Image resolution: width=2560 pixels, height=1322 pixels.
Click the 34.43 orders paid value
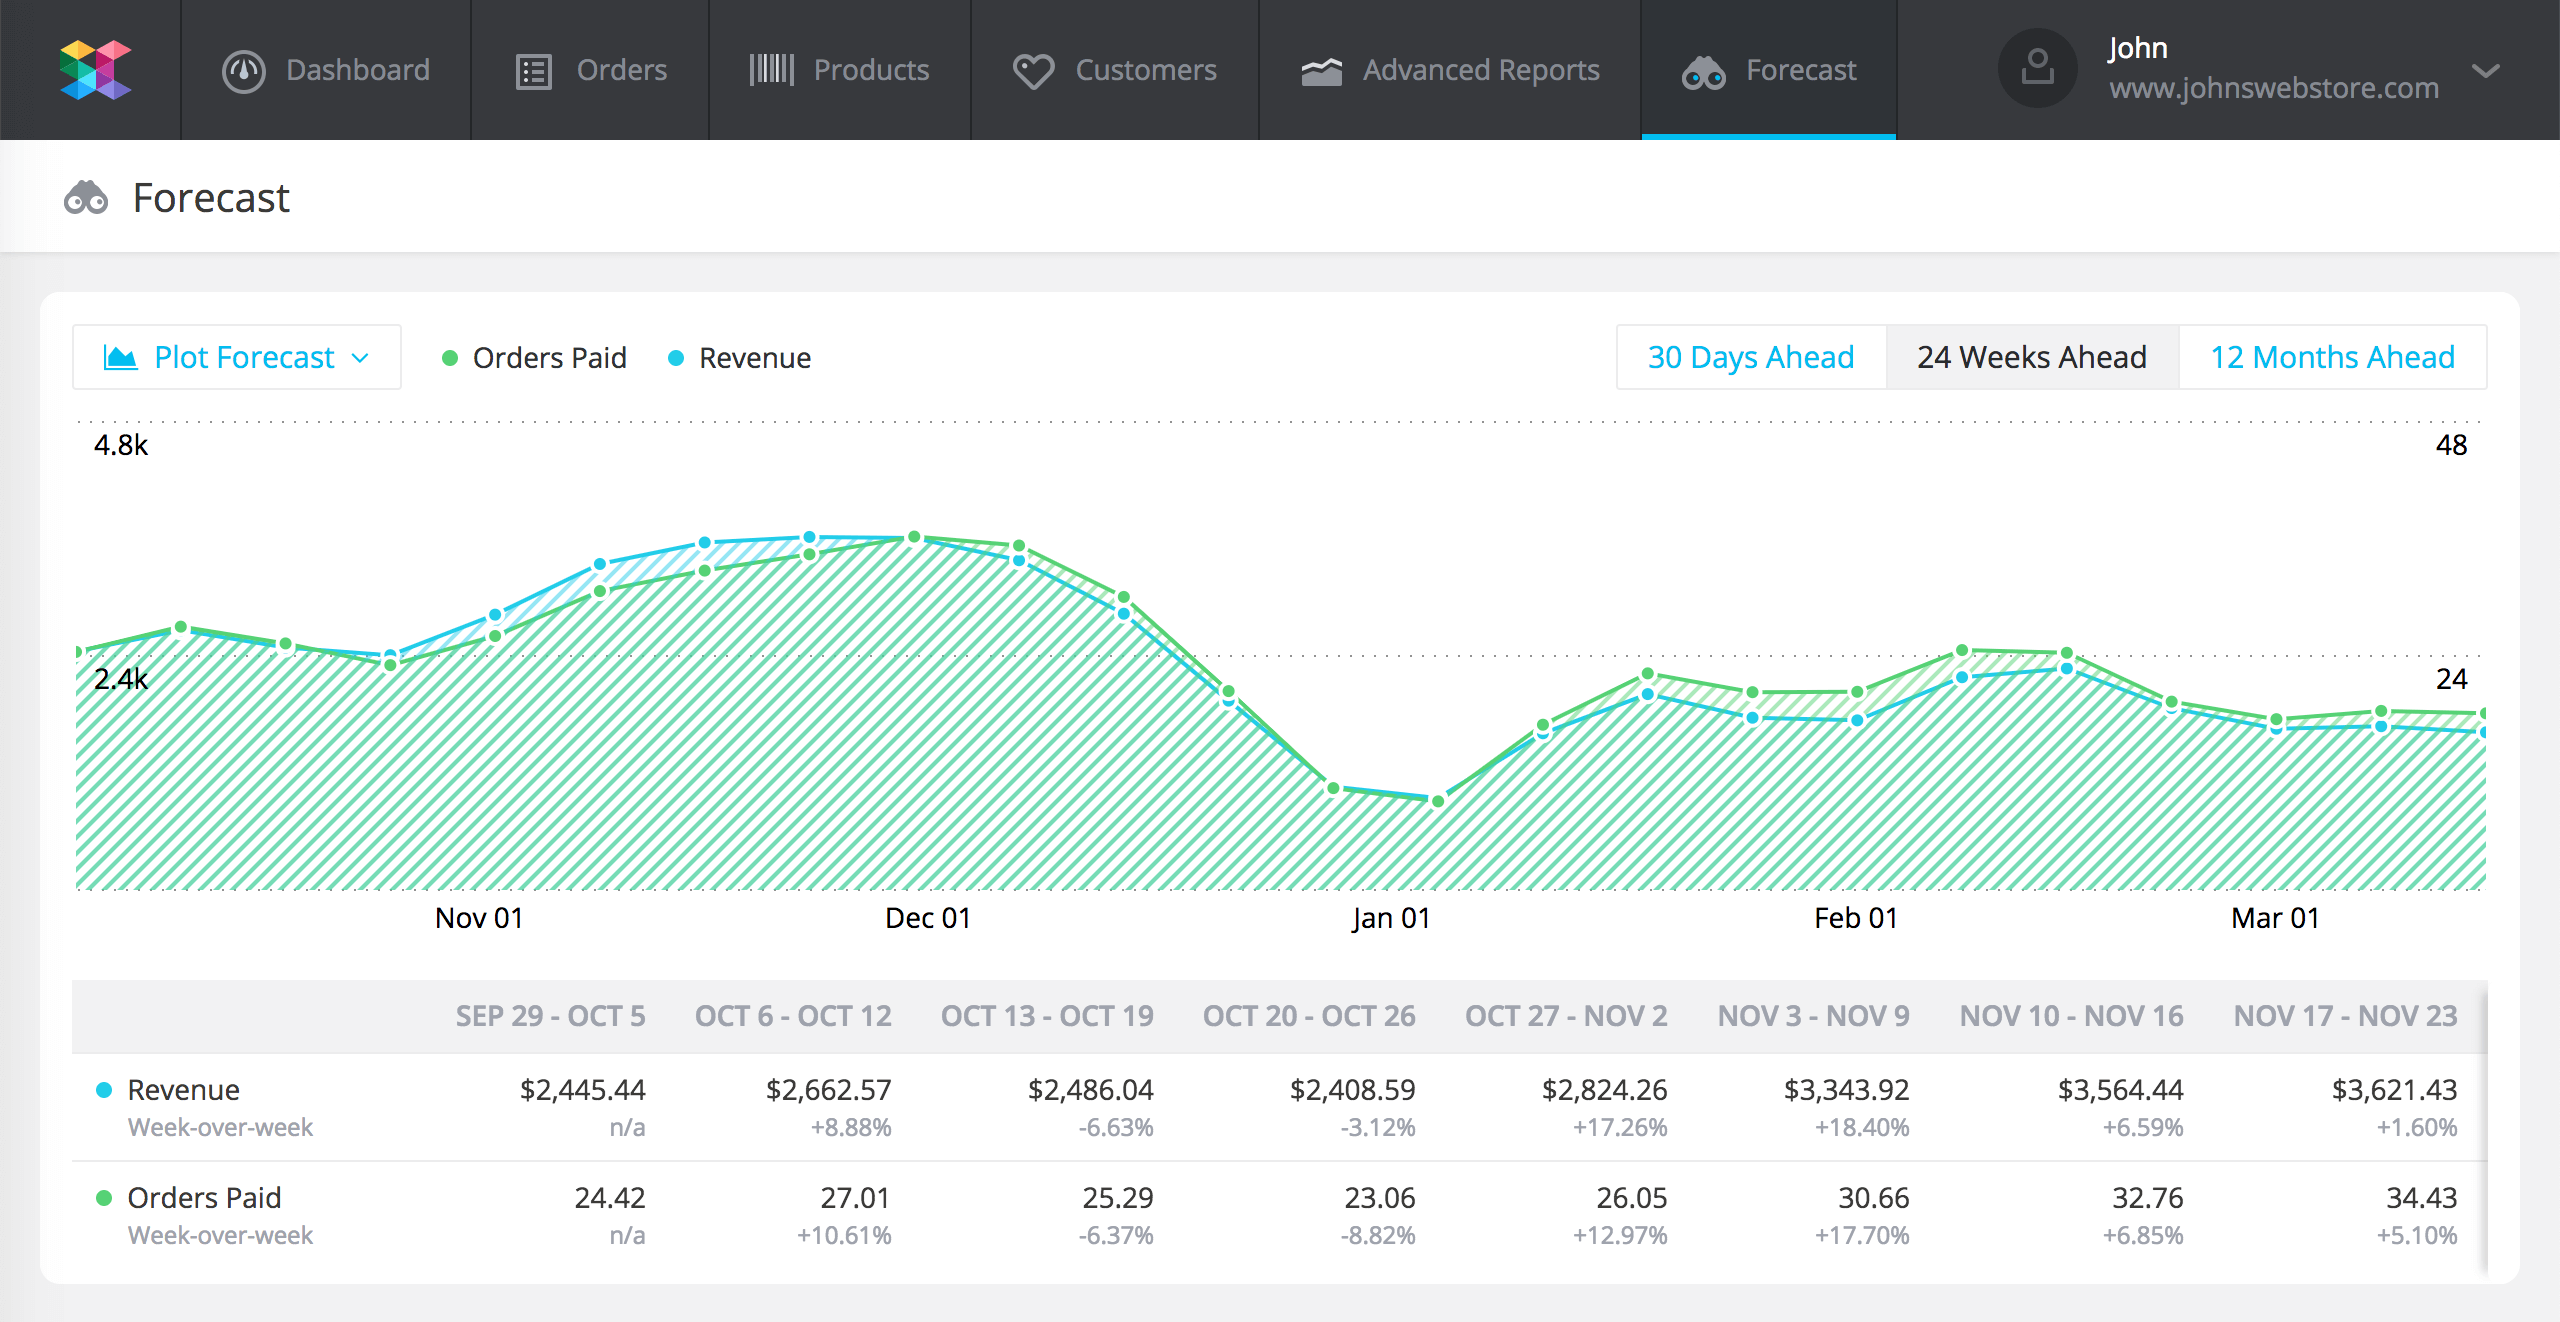point(2422,1198)
